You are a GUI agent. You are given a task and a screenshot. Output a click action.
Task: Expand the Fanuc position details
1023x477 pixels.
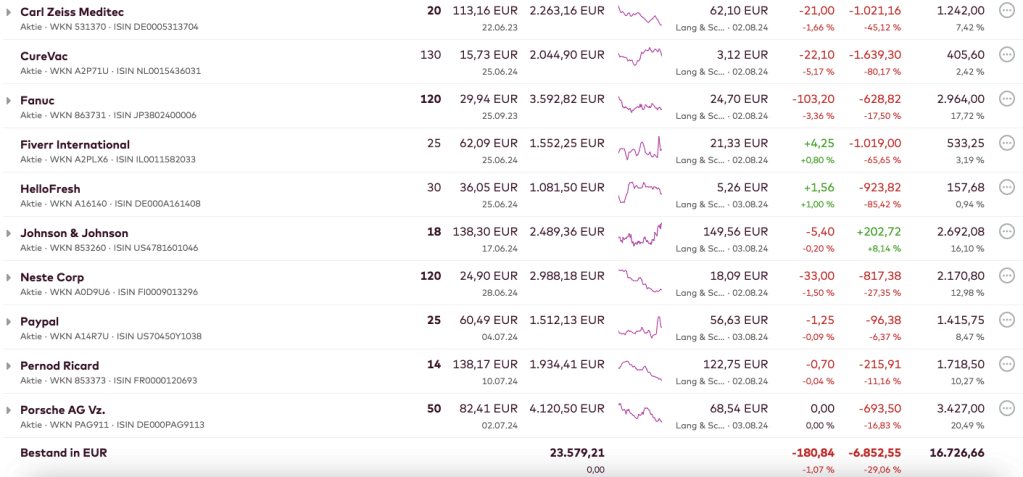pyautogui.click(x=9, y=100)
